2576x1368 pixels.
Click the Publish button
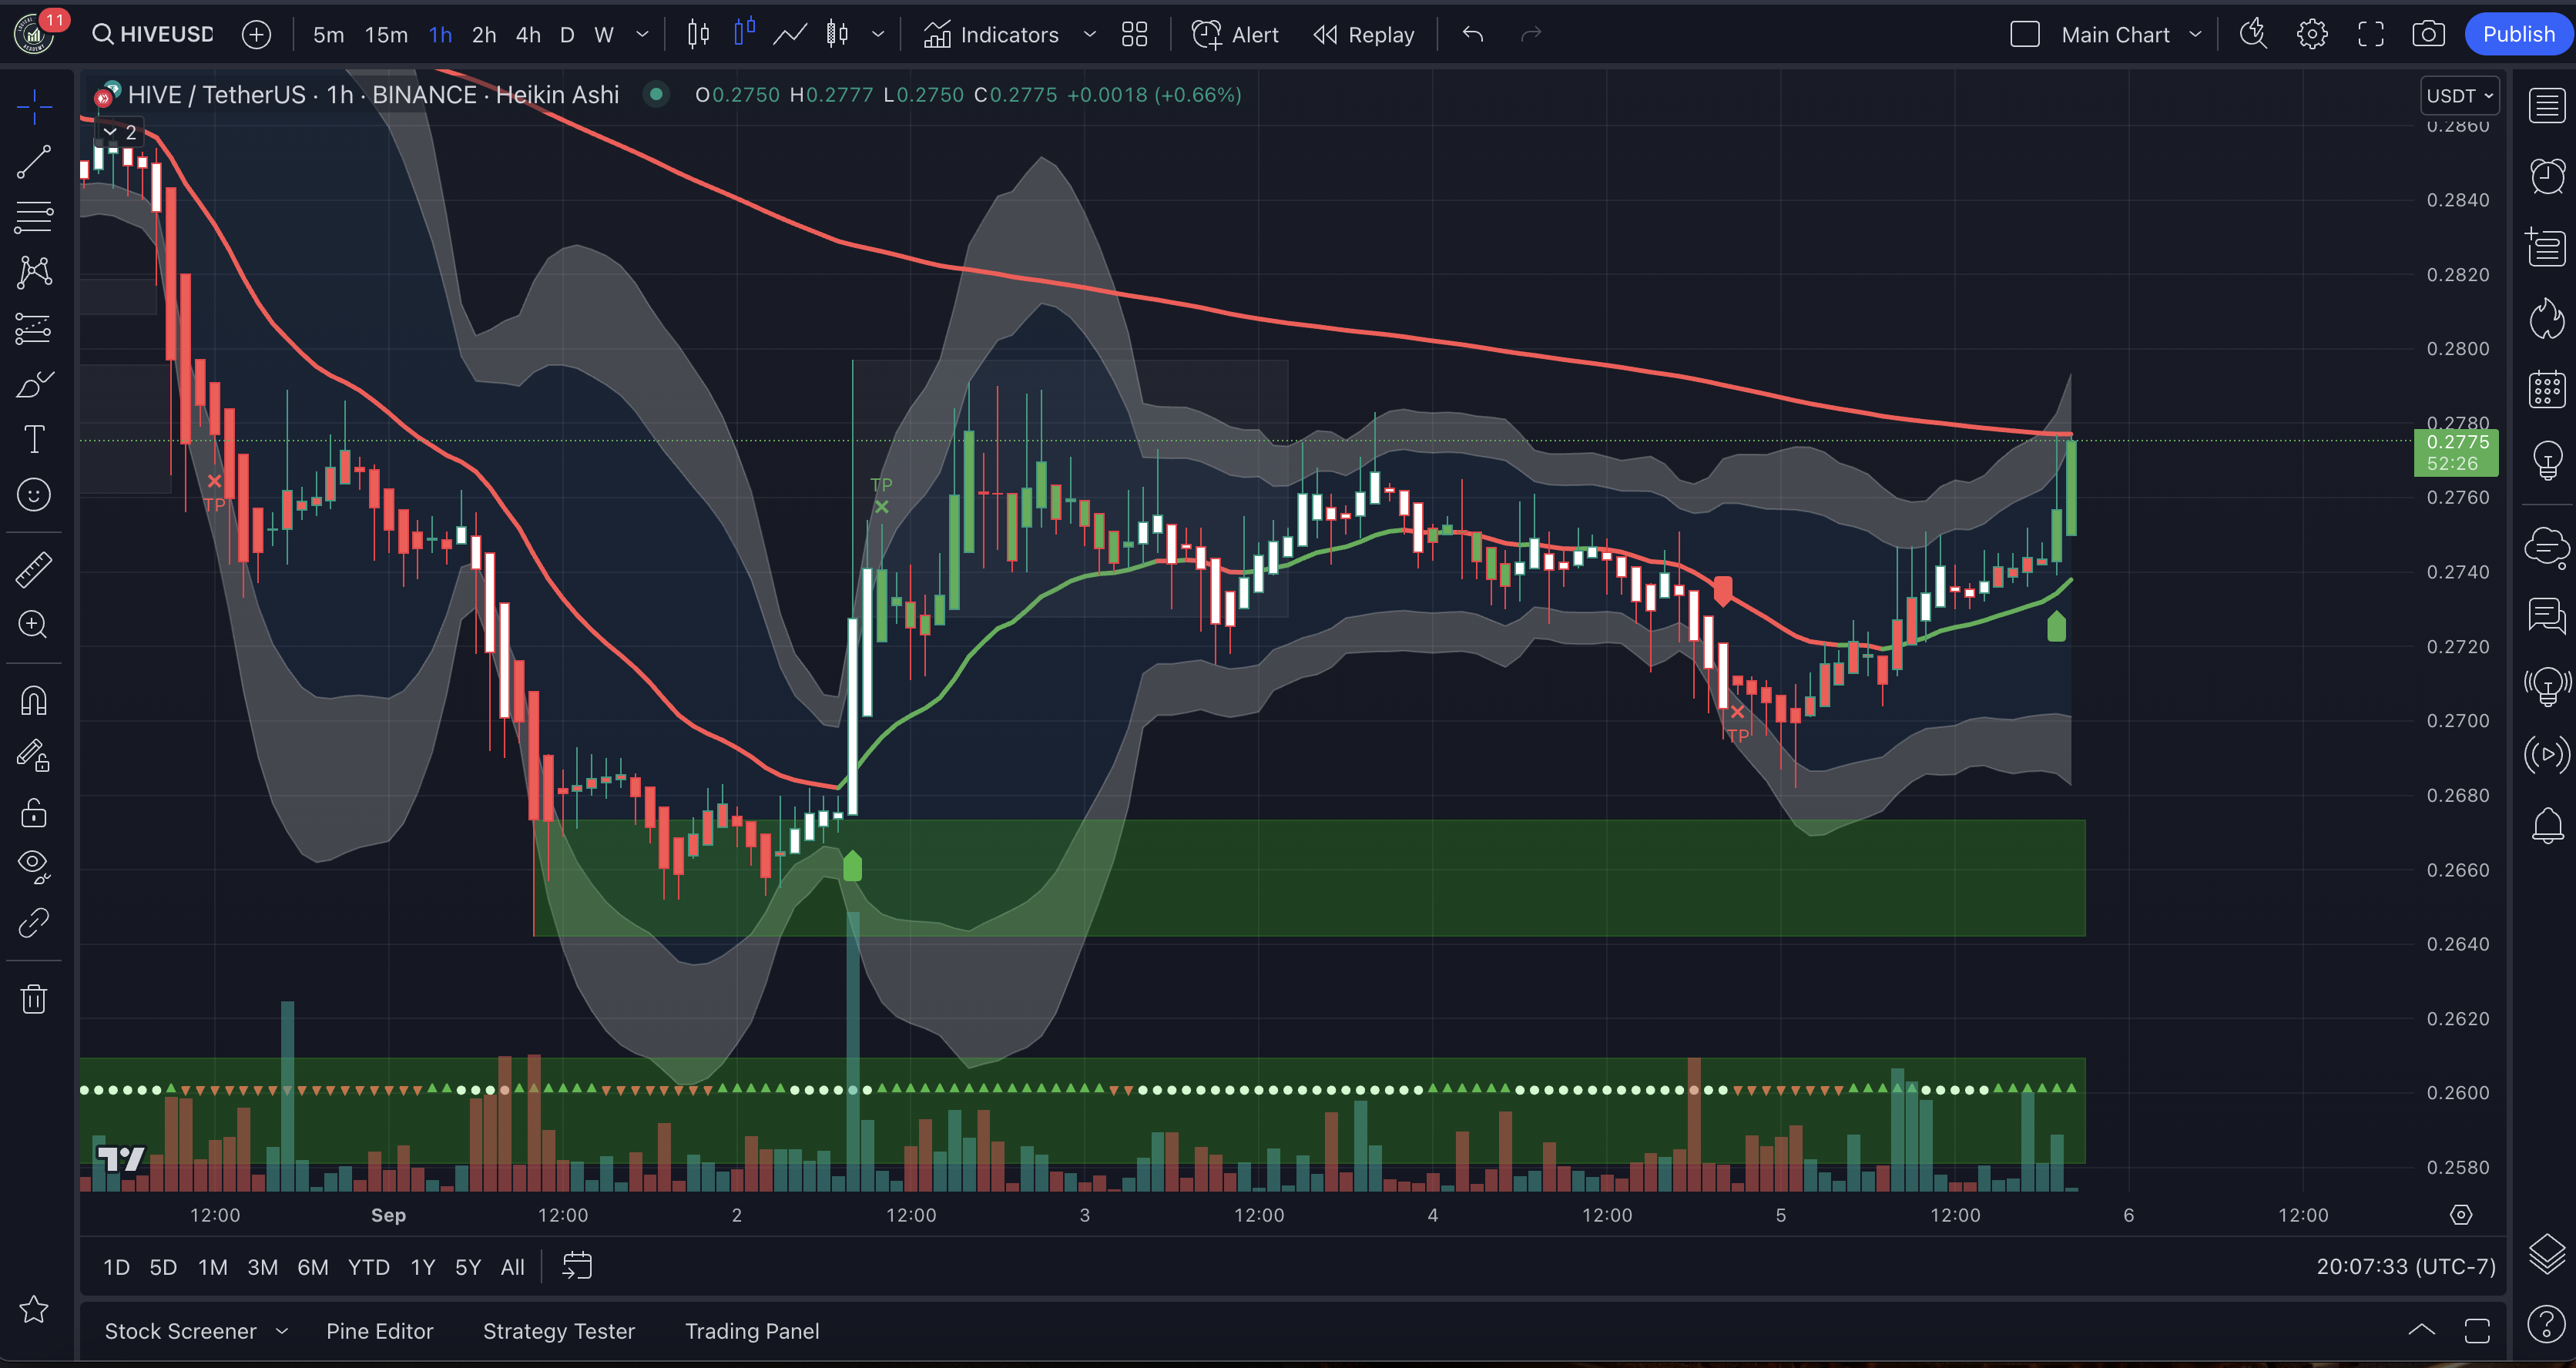tap(2518, 35)
